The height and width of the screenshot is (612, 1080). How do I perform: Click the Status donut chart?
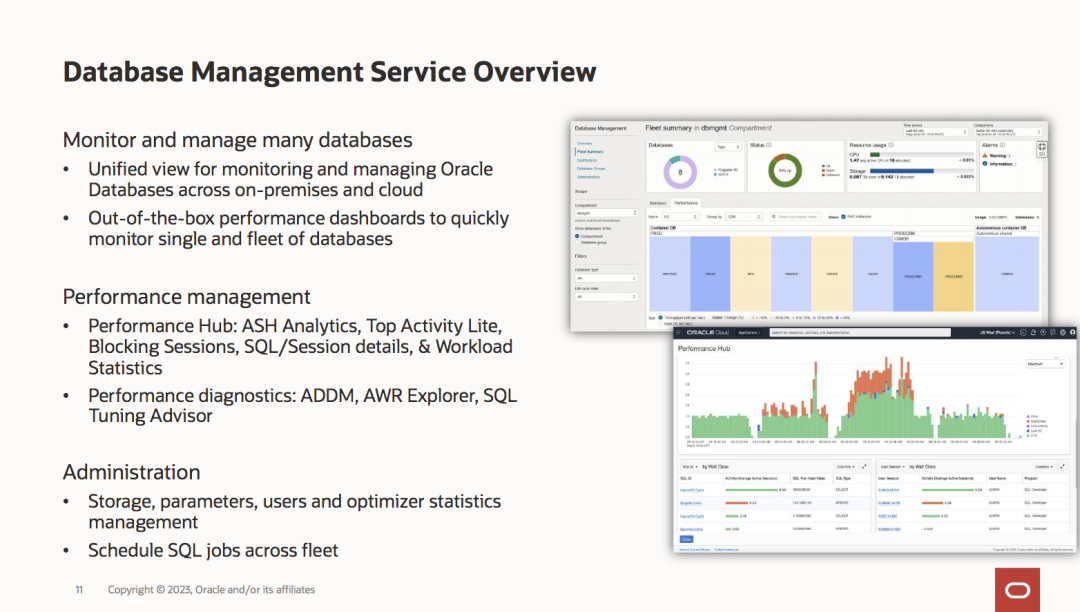(785, 171)
